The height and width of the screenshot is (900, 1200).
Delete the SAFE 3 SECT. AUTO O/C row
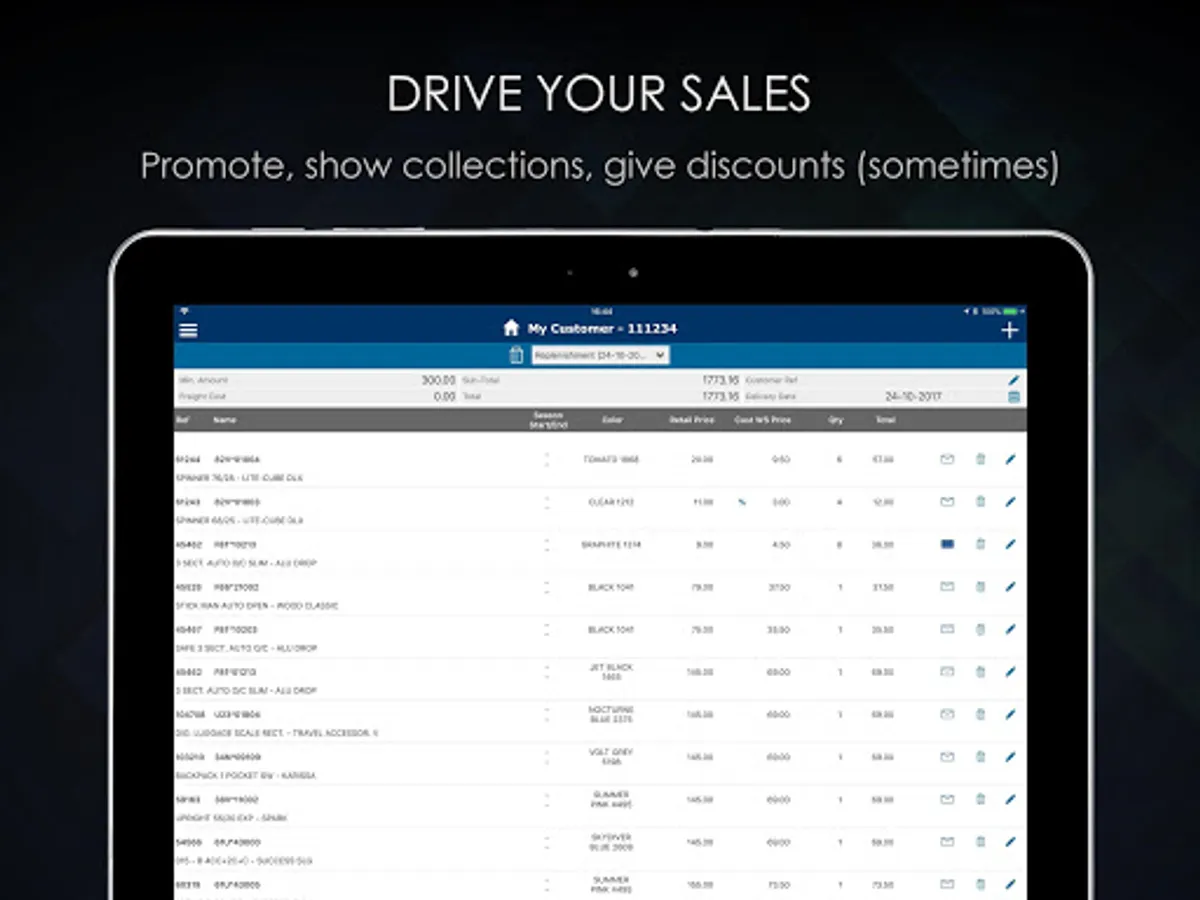[x=980, y=629]
